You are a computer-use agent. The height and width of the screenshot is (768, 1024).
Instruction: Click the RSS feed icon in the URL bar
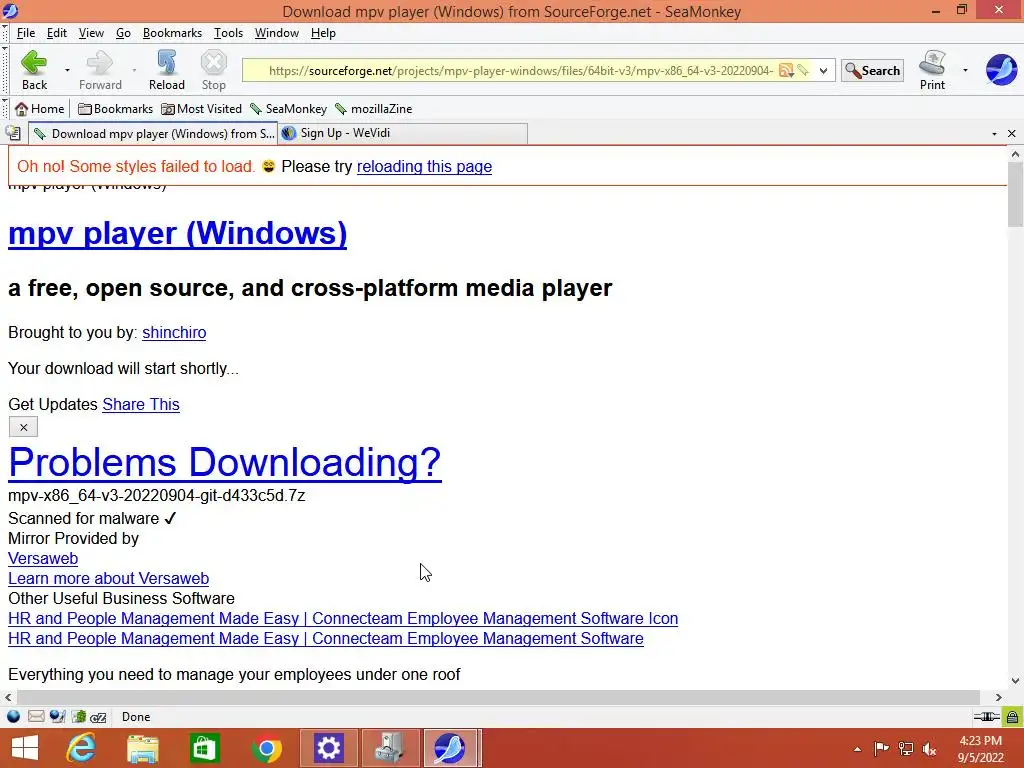click(x=786, y=71)
